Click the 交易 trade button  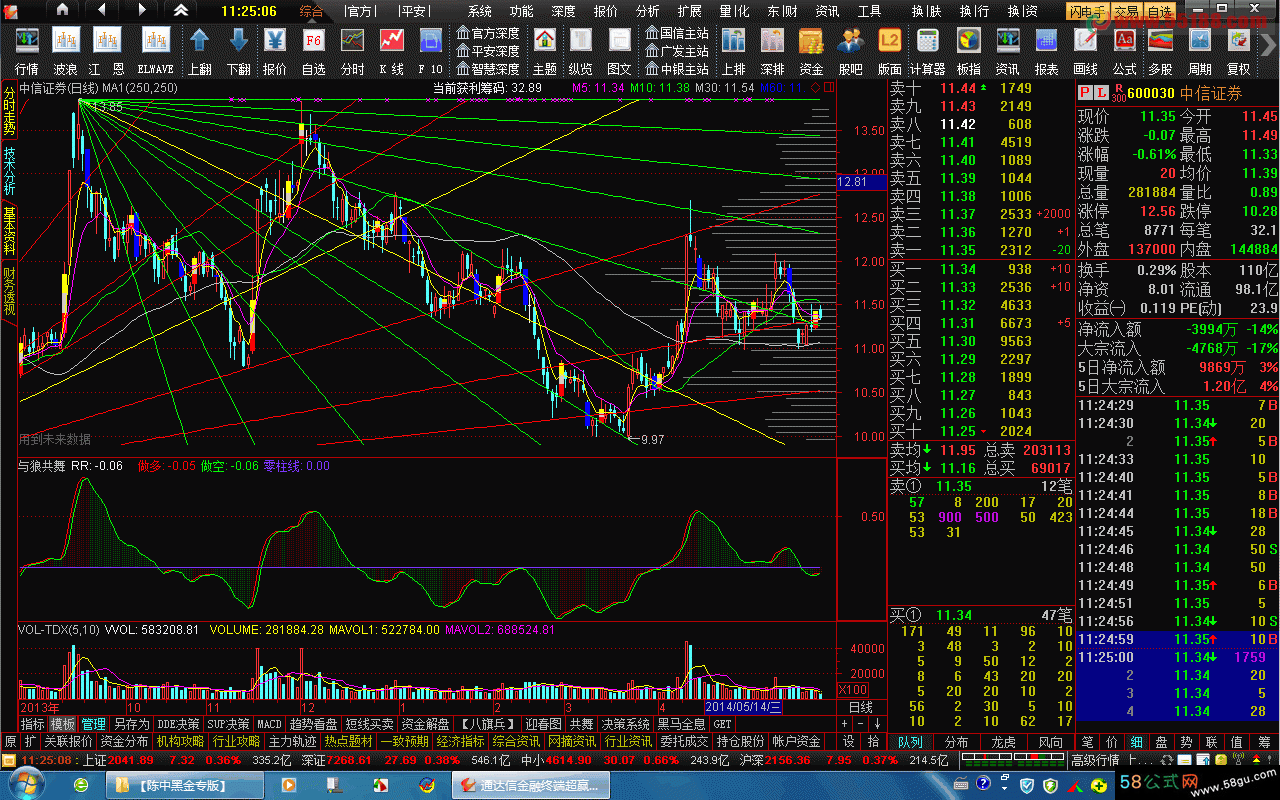(x=1126, y=11)
